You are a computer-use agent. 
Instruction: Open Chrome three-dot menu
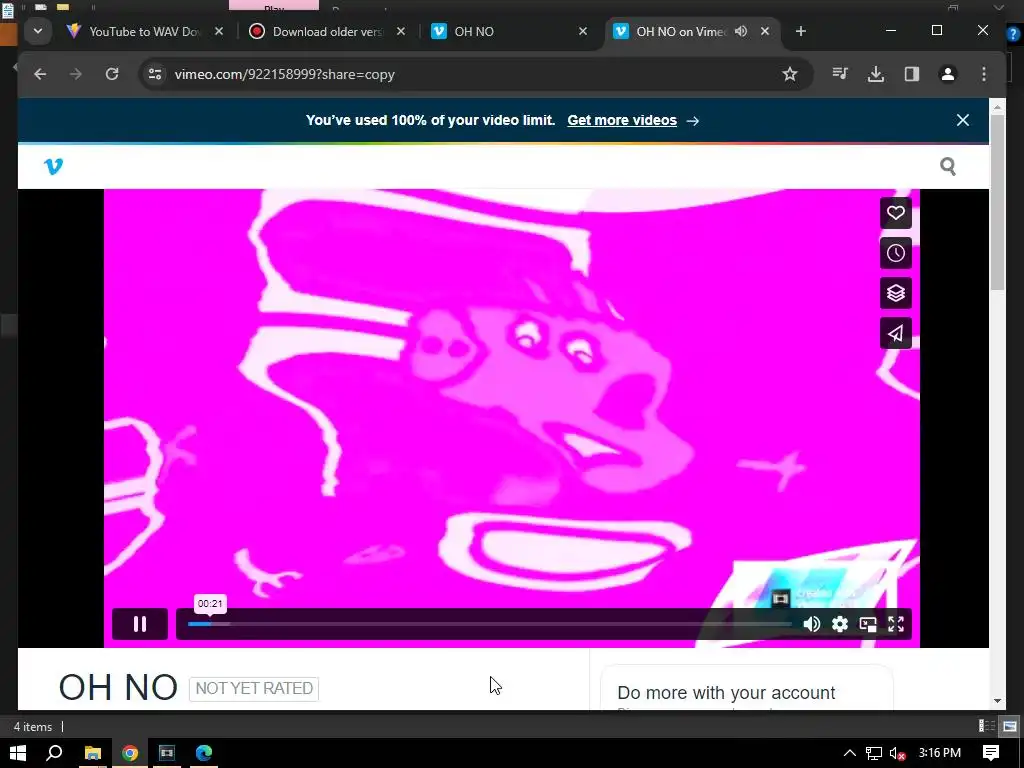pyautogui.click(x=984, y=74)
